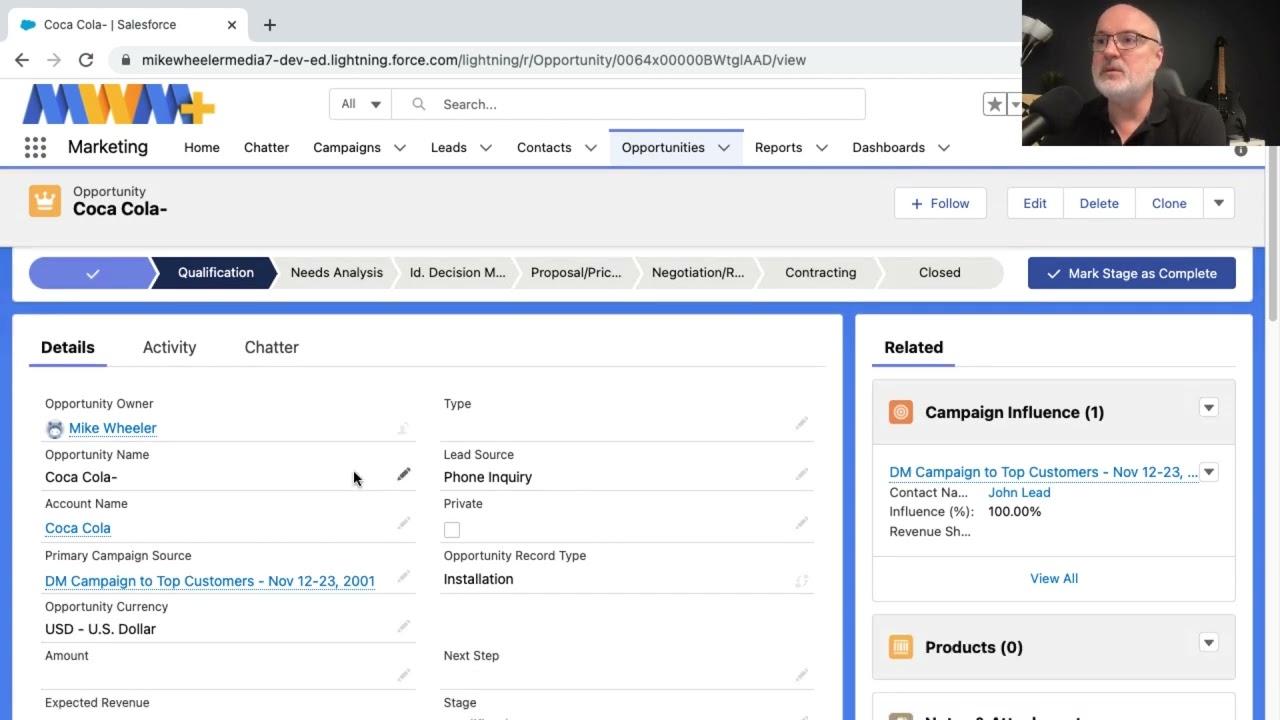Screen dimensions: 1280x720
Task: Edit Private field pencil icon
Action: [x=802, y=523]
